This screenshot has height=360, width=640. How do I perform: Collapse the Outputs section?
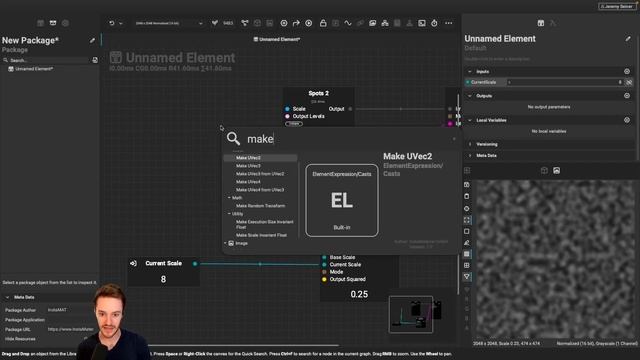click(x=469, y=96)
